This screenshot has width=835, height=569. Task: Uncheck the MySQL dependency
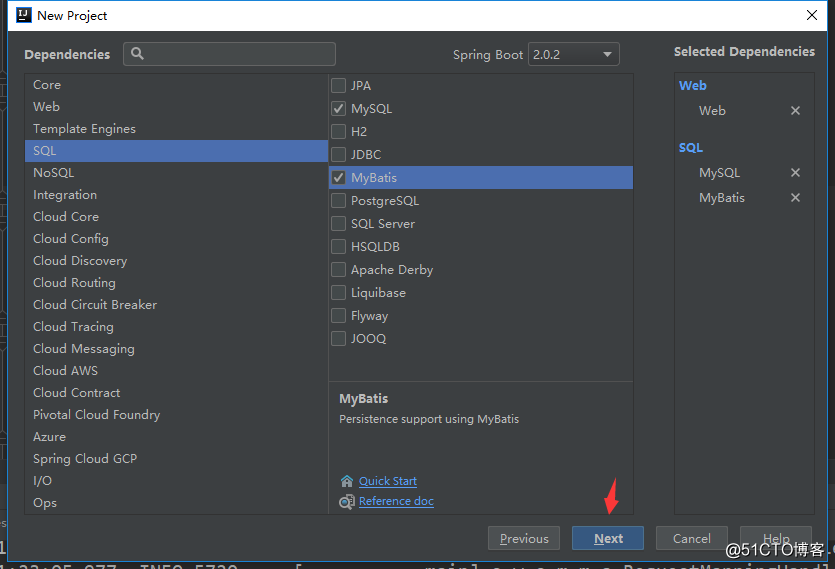338,109
